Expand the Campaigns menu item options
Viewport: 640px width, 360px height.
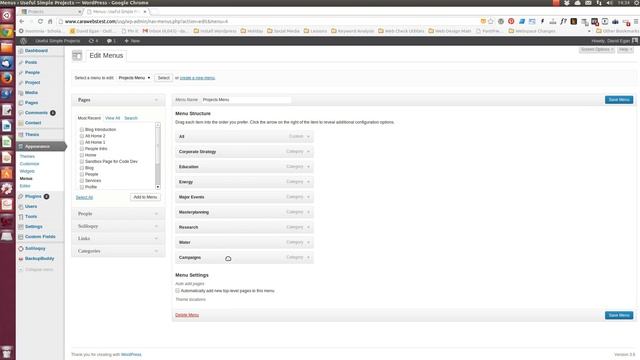pyautogui.click(x=309, y=257)
